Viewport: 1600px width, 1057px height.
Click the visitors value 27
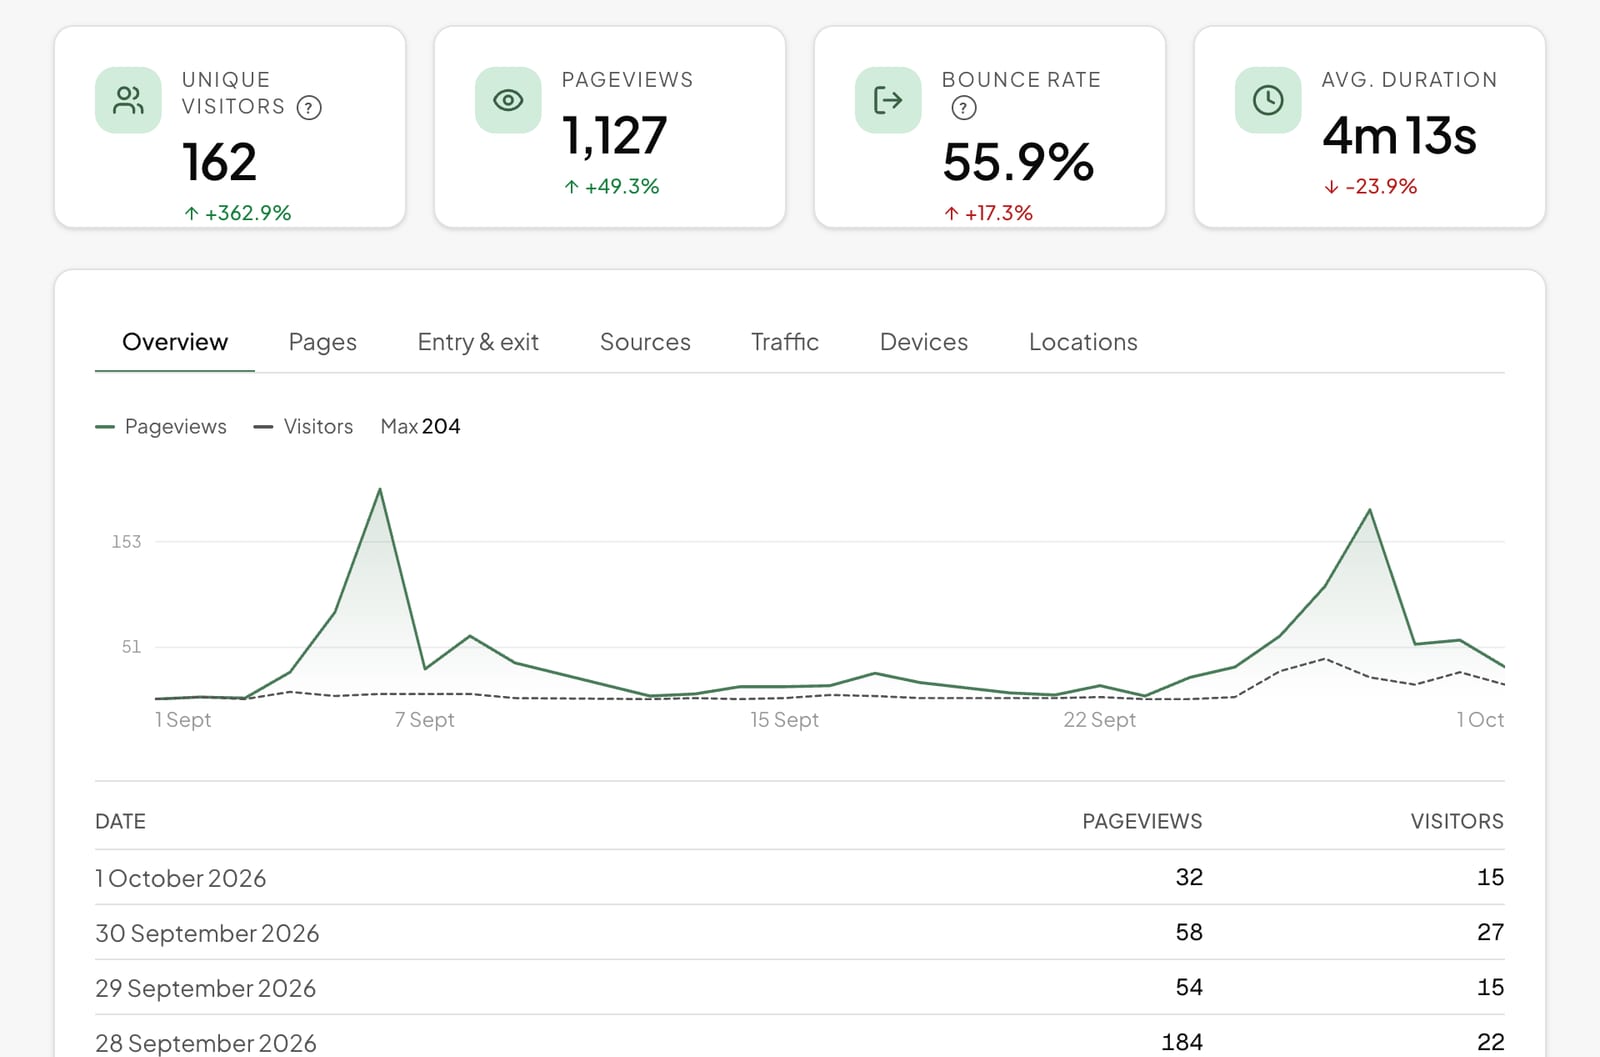pyautogui.click(x=1490, y=932)
